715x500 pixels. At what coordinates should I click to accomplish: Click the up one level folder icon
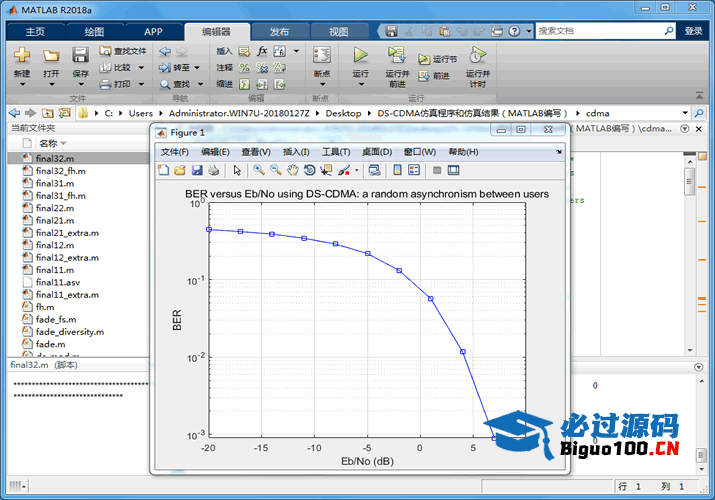click(x=47, y=113)
